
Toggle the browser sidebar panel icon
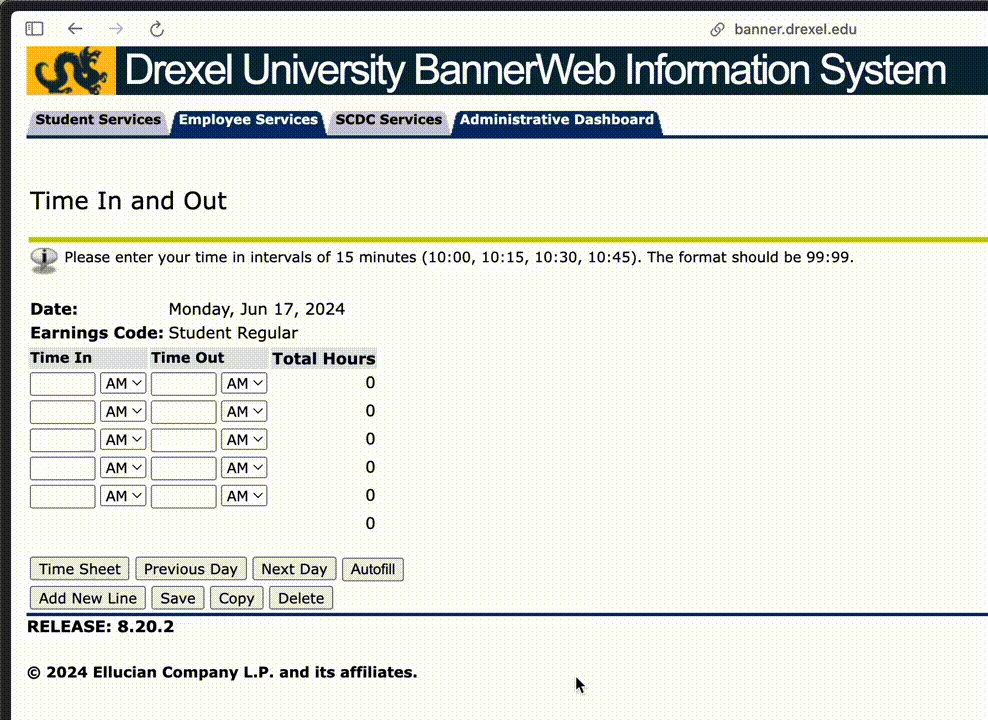(x=35, y=29)
